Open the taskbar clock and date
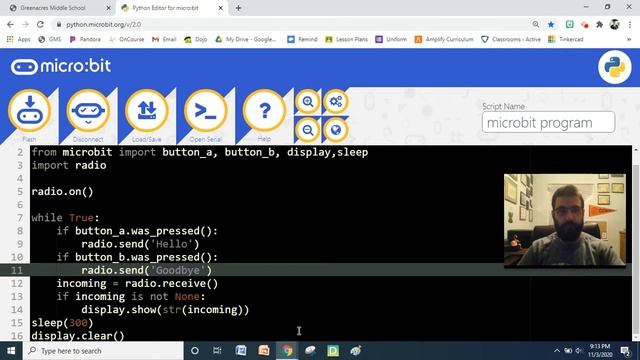This screenshot has width=640, height=360. point(600,351)
